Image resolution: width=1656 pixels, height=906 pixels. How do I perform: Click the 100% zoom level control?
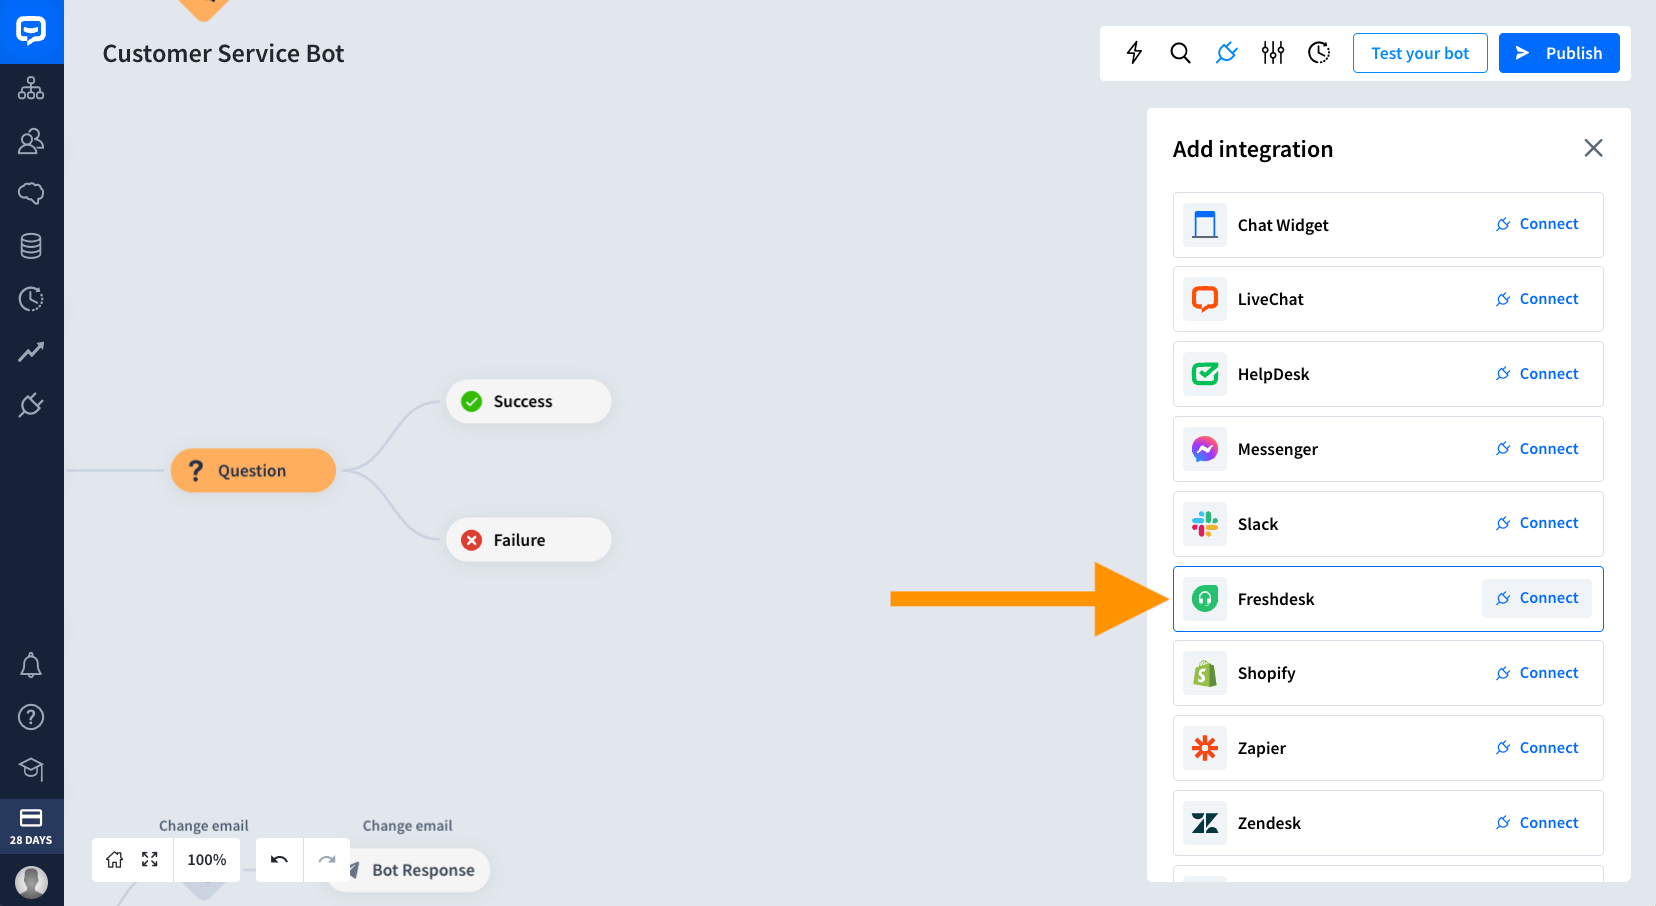click(207, 860)
